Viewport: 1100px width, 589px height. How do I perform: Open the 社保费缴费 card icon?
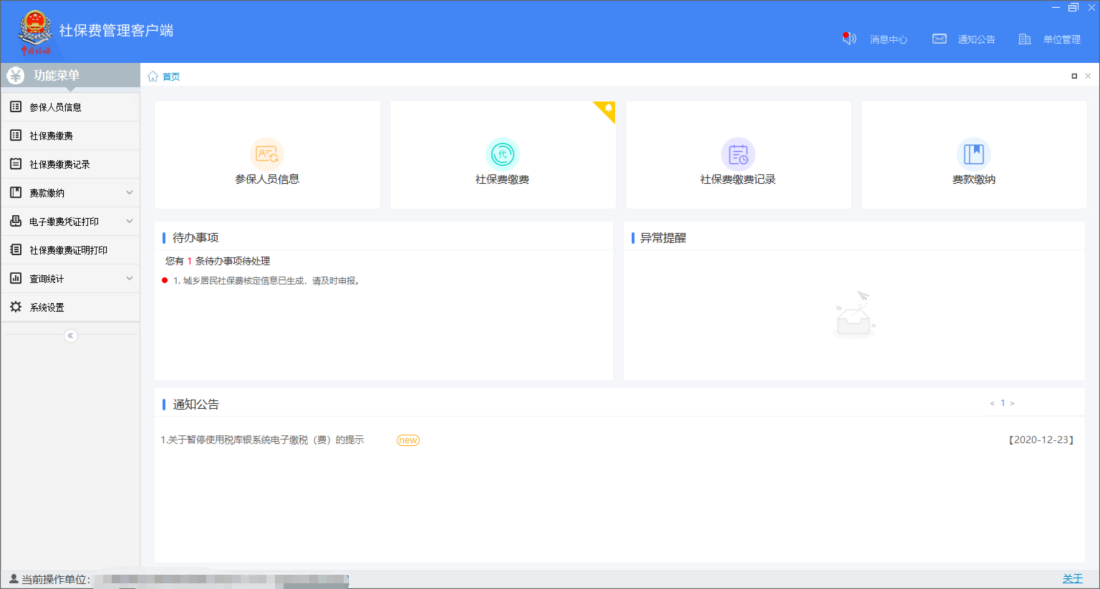click(502, 154)
